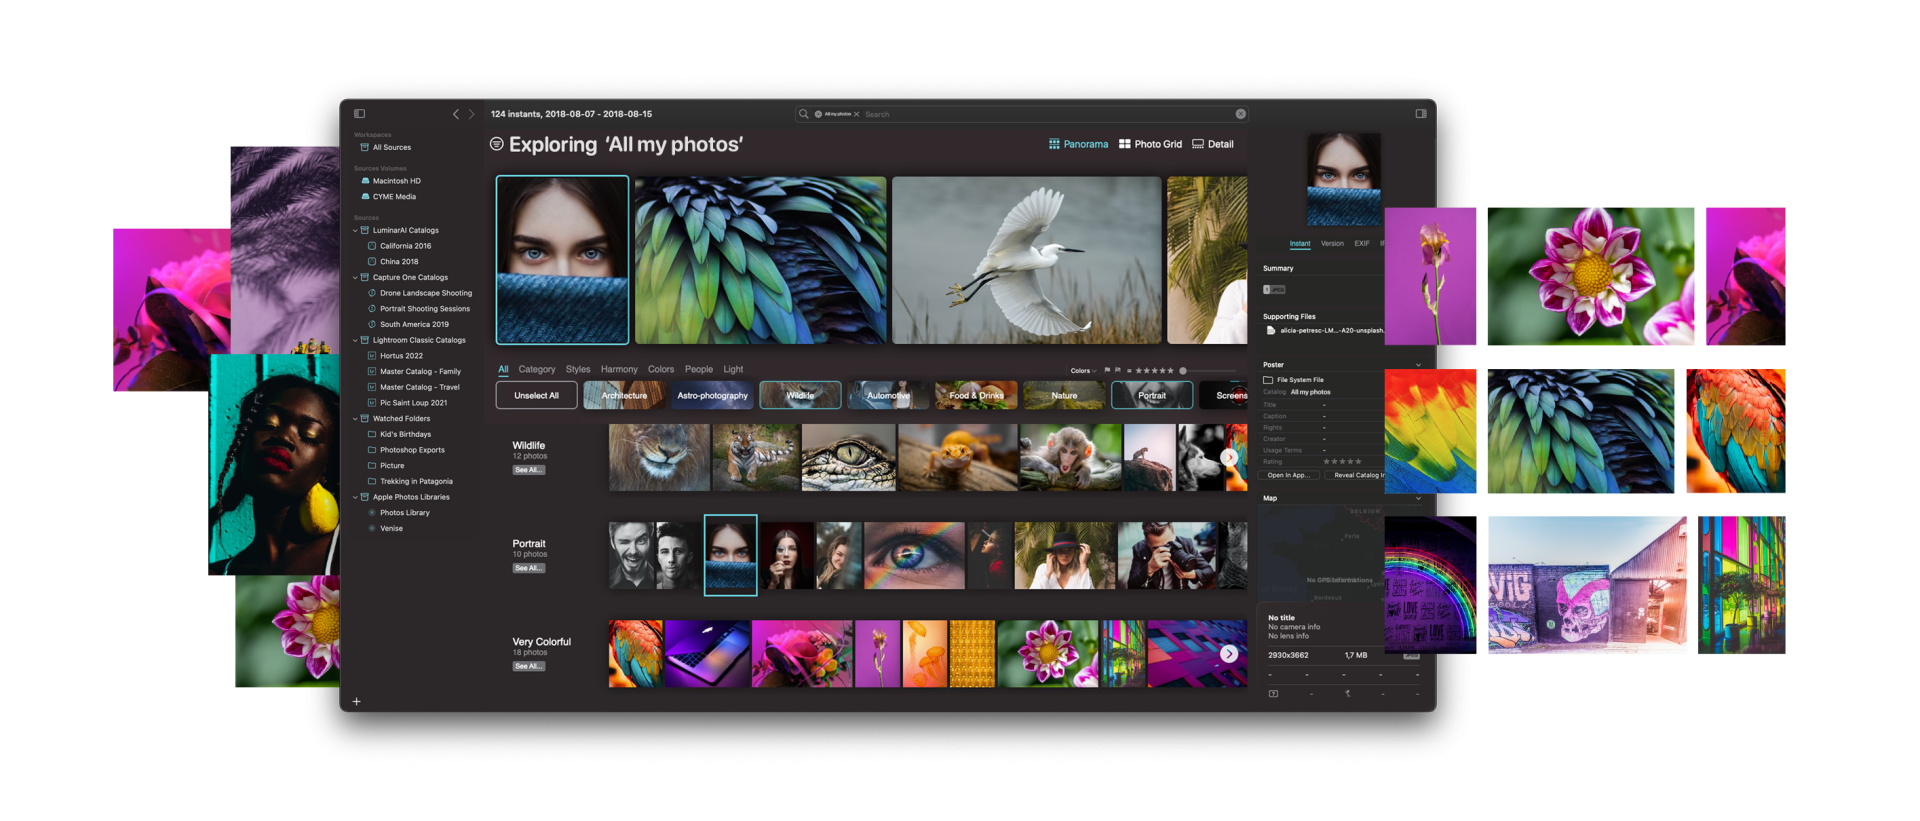Open the Detail view

point(1212,144)
